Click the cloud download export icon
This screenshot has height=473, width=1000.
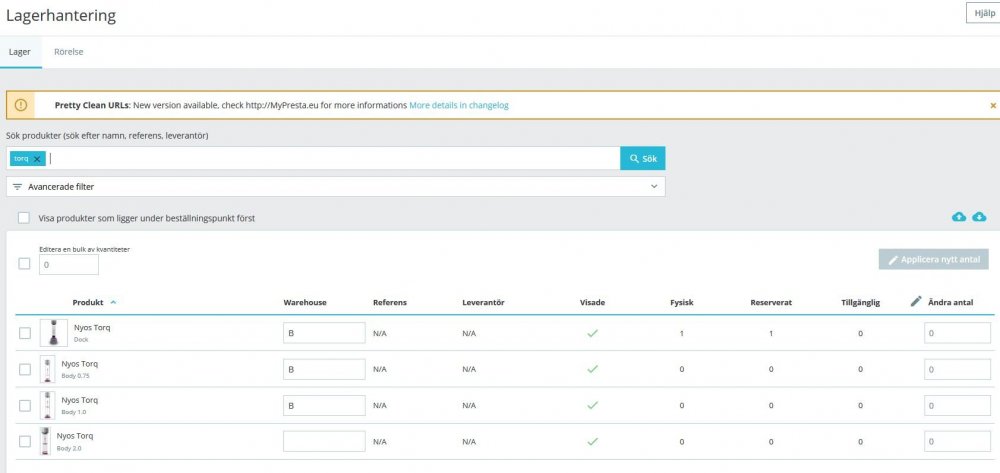click(979, 217)
